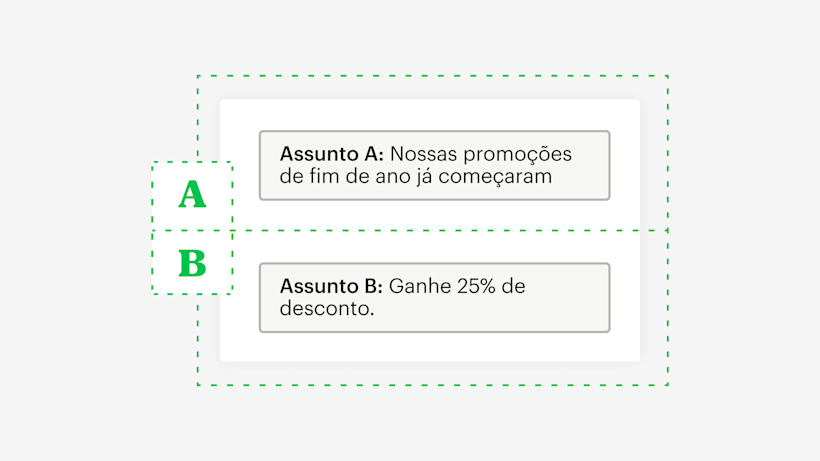This screenshot has width=820, height=461.
Task: Click the word "desconto." in subject B
Action: [327, 309]
